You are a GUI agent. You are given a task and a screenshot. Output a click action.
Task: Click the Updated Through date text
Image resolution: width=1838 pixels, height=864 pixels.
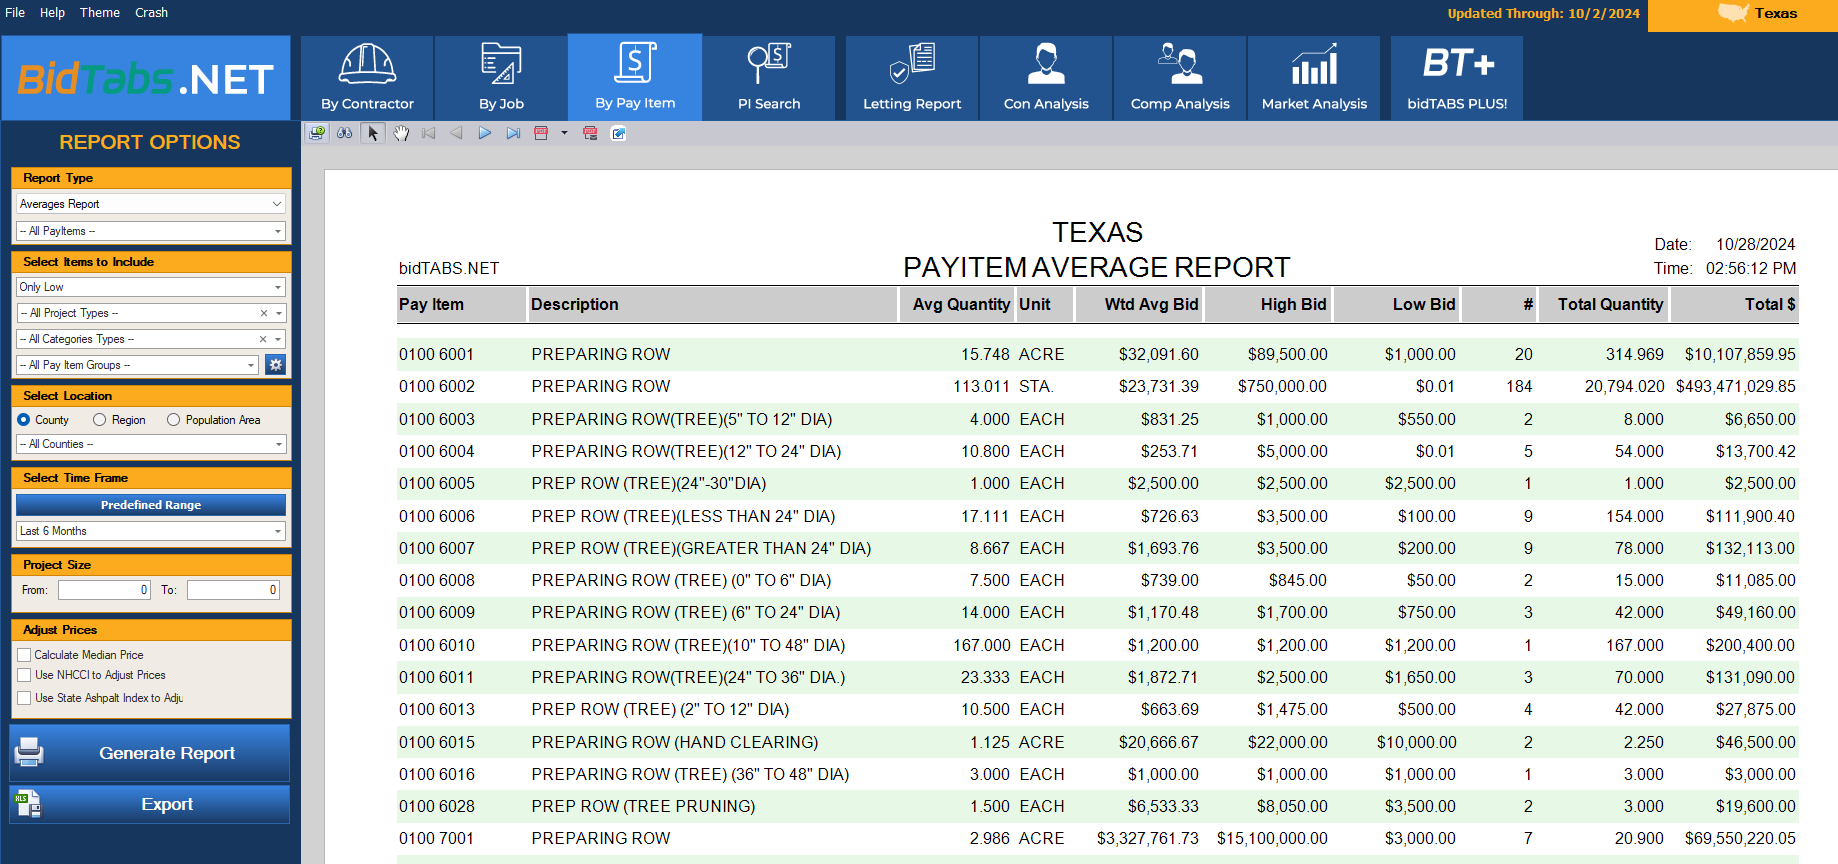click(1544, 14)
